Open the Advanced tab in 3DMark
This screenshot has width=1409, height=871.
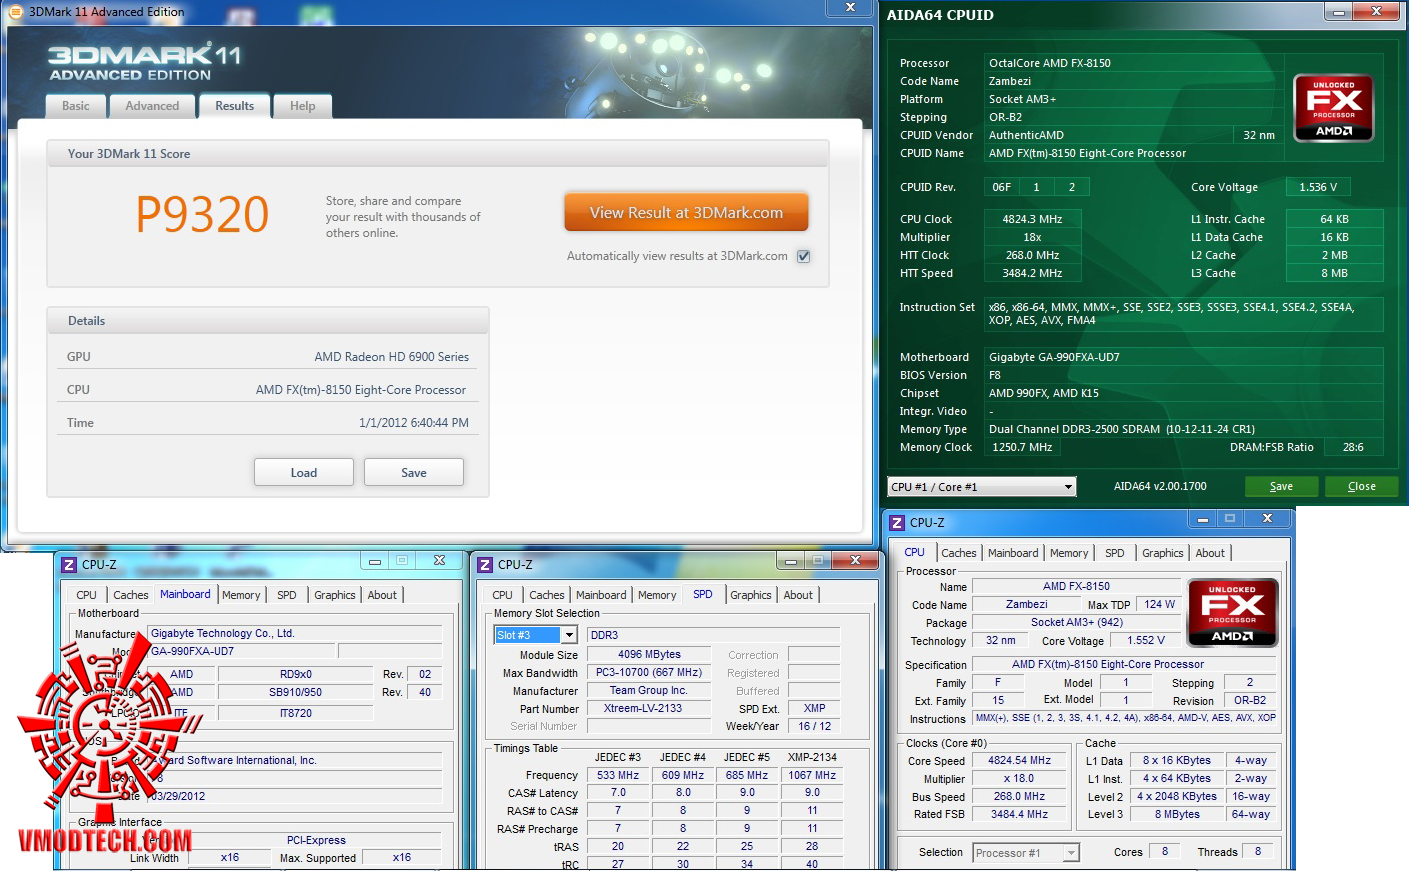click(152, 106)
